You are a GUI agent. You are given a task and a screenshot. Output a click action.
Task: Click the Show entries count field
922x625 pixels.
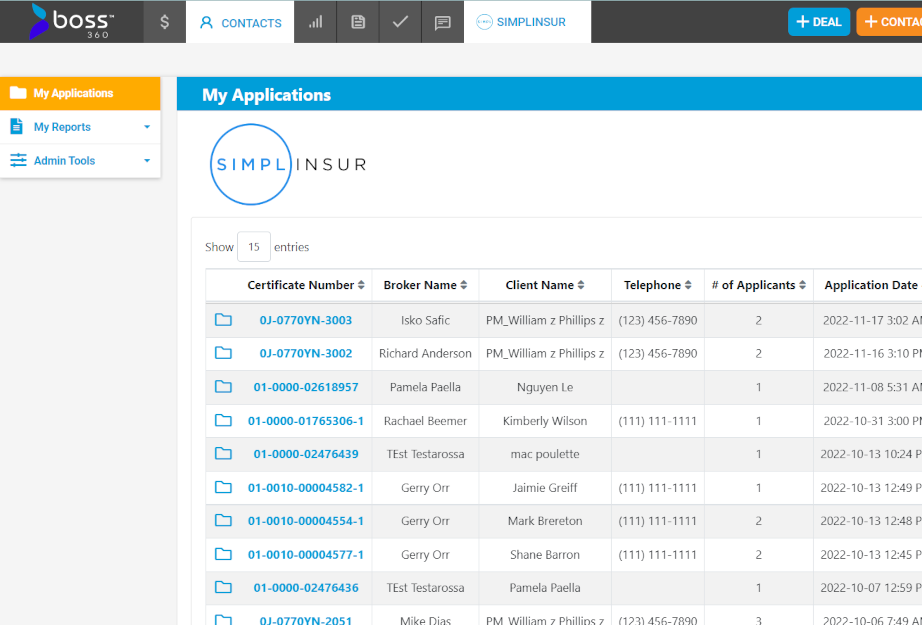point(253,247)
